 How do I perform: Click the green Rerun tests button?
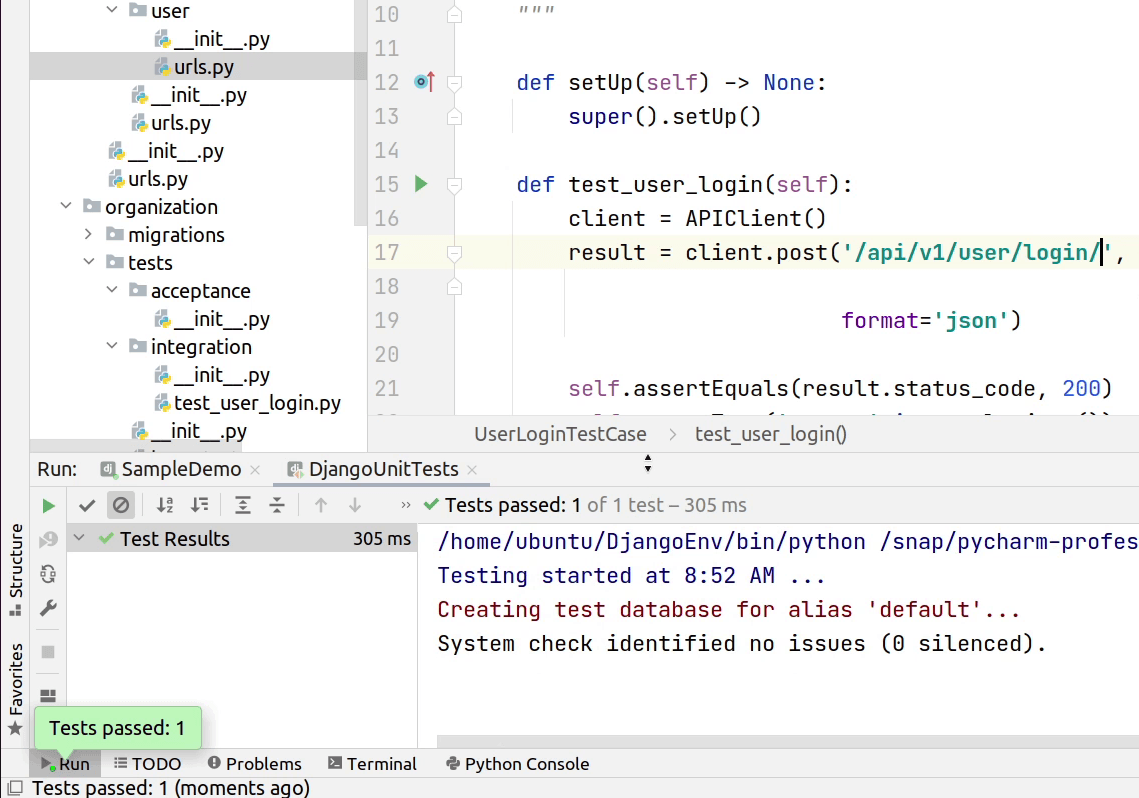(x=48, y=506)
